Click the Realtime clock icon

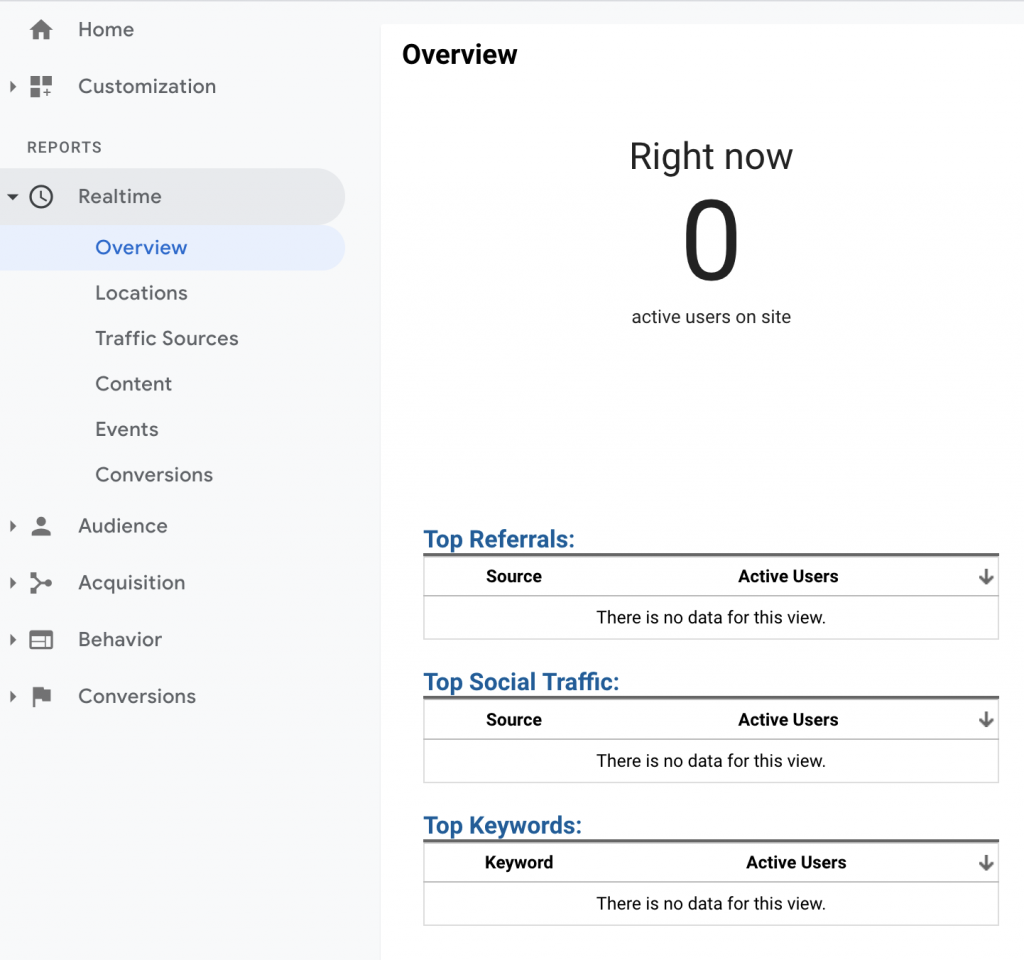(41, 197)
